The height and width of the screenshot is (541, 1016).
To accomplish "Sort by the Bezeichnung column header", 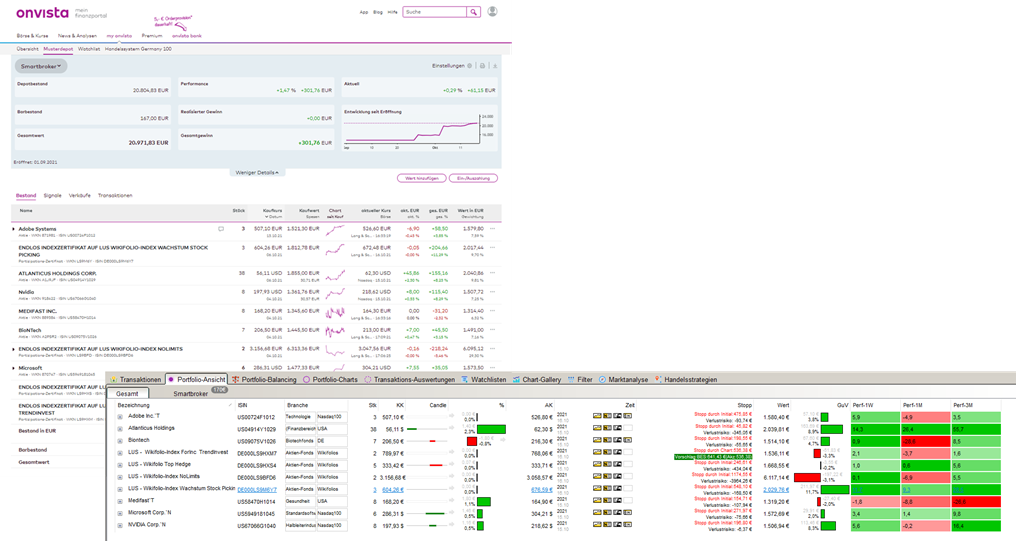I will pos(173,405).
